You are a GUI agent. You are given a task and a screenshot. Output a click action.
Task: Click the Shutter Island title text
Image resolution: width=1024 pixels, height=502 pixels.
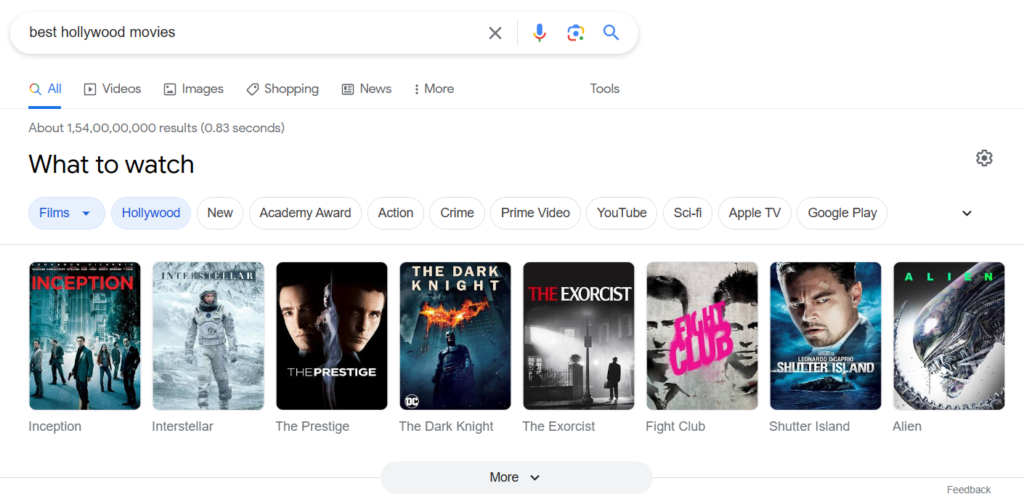click(x=809, y=426)
